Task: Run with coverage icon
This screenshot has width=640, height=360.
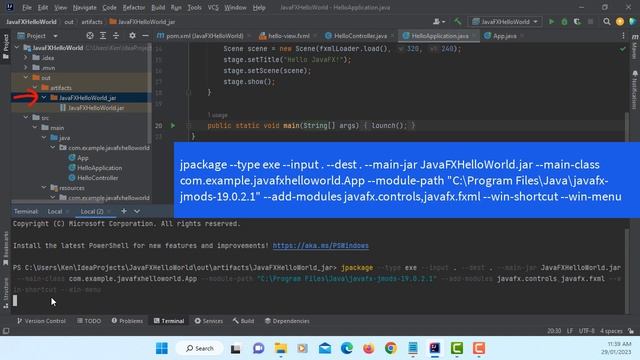Action: click(x=577, y=22)
